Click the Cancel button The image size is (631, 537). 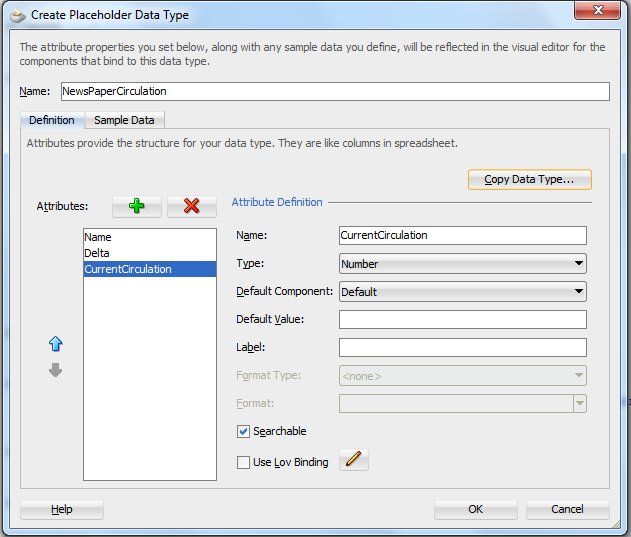[x=567, y=509]
